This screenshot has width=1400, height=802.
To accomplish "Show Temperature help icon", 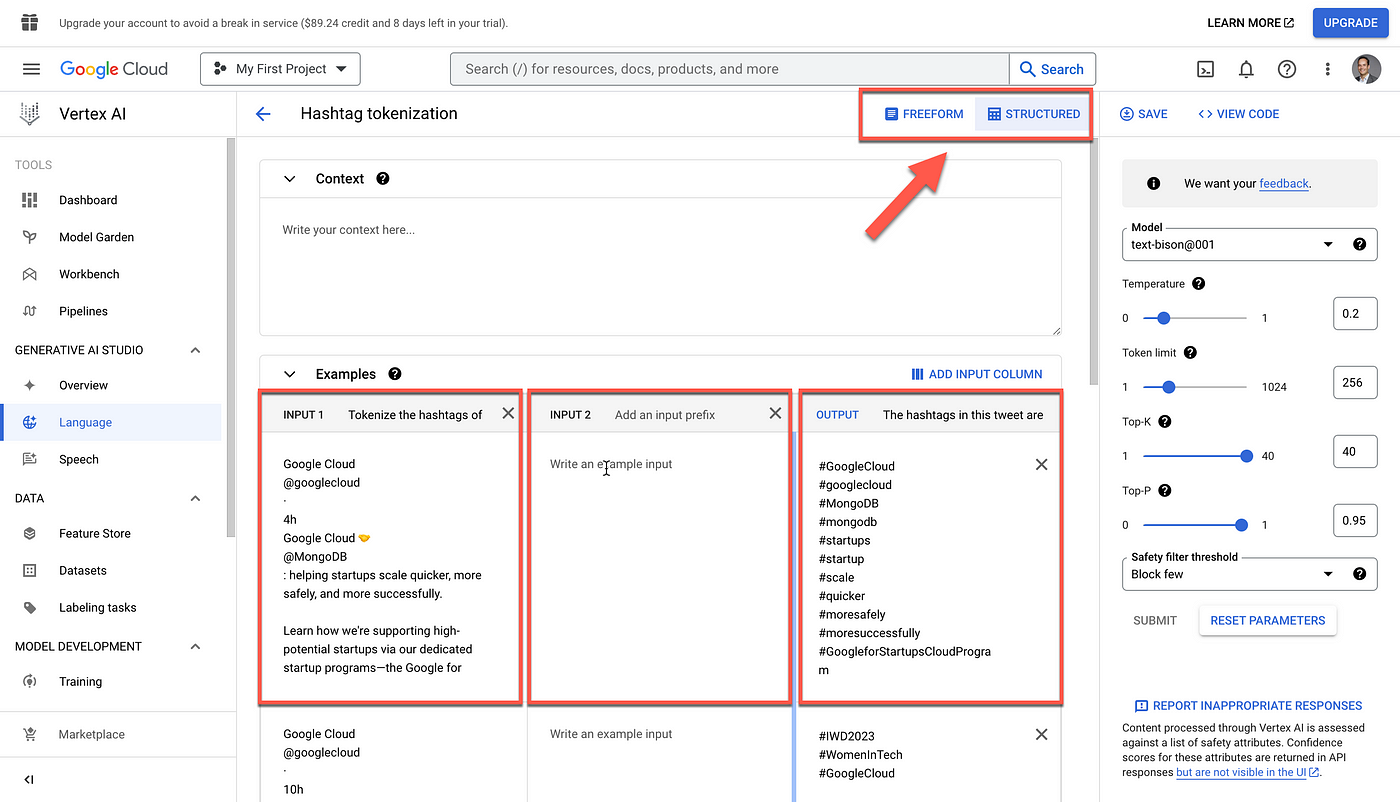I will [1199, 284].
